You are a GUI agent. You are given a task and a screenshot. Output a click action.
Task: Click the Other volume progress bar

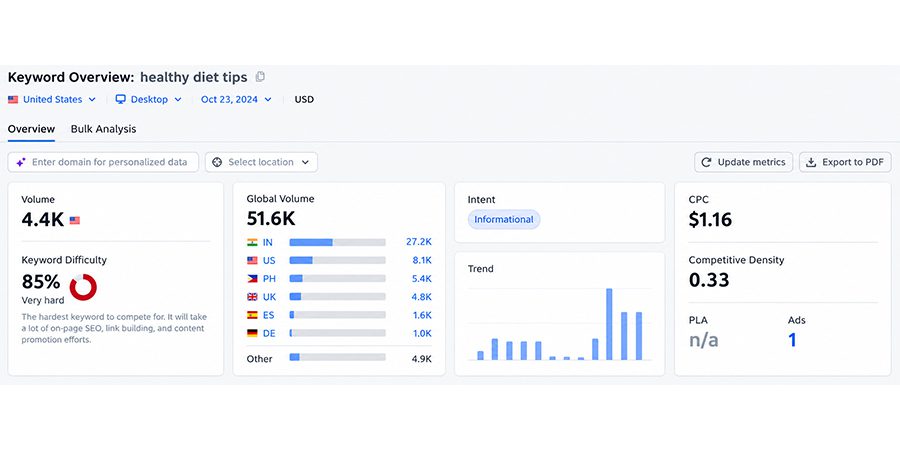tap(338, 358)
